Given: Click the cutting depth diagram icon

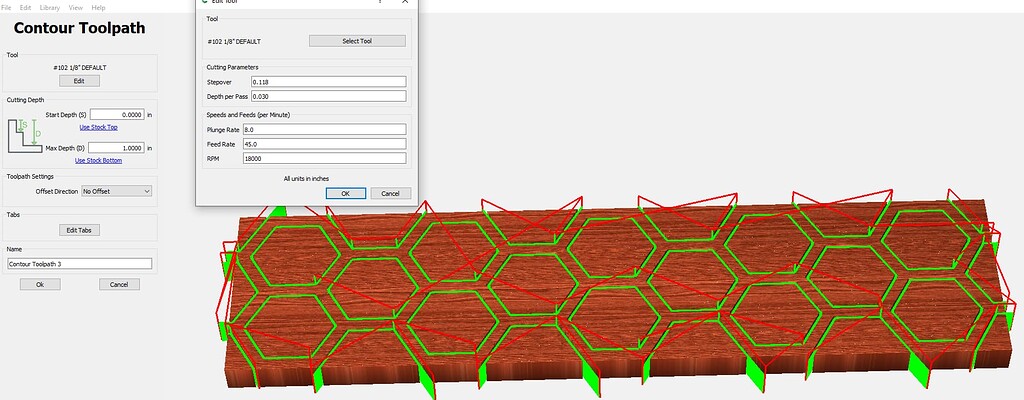Looking at the screenshot, I should coord(24,136).
